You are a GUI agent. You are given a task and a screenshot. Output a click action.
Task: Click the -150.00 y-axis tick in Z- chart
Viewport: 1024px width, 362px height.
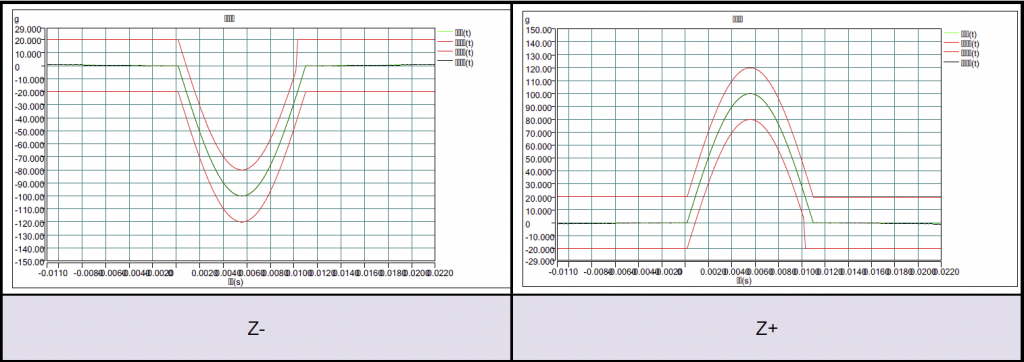coord(29,261)
